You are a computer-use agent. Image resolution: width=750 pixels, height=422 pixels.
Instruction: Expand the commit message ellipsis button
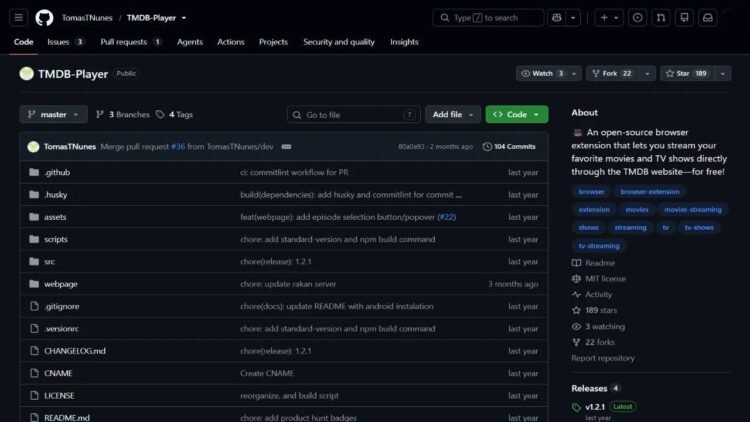point(286,146)
